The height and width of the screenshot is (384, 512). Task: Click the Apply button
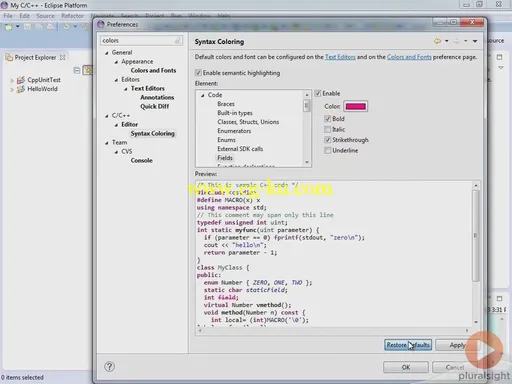[x=457, y=345]
